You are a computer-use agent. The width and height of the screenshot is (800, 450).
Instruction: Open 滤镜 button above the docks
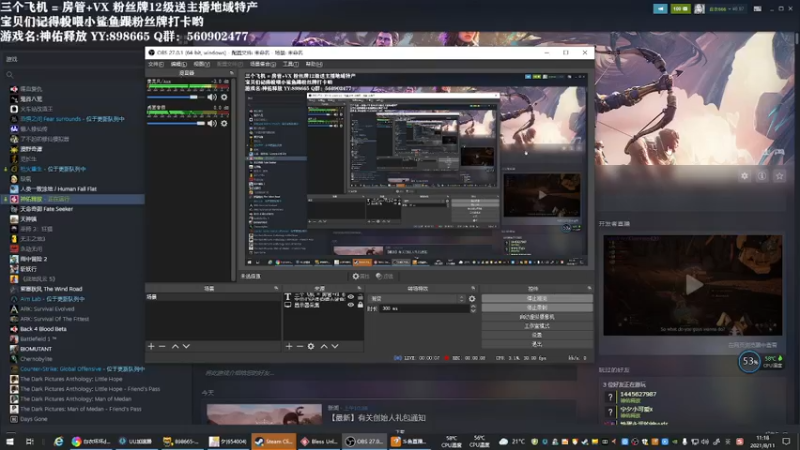[385, 276]
